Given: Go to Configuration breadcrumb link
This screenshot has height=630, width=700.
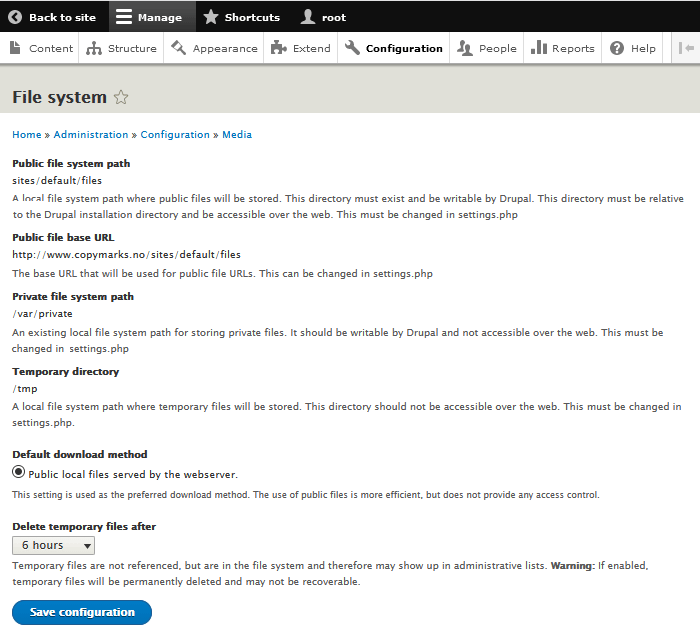Looking at the screenshot, I should tap(175, 135).
